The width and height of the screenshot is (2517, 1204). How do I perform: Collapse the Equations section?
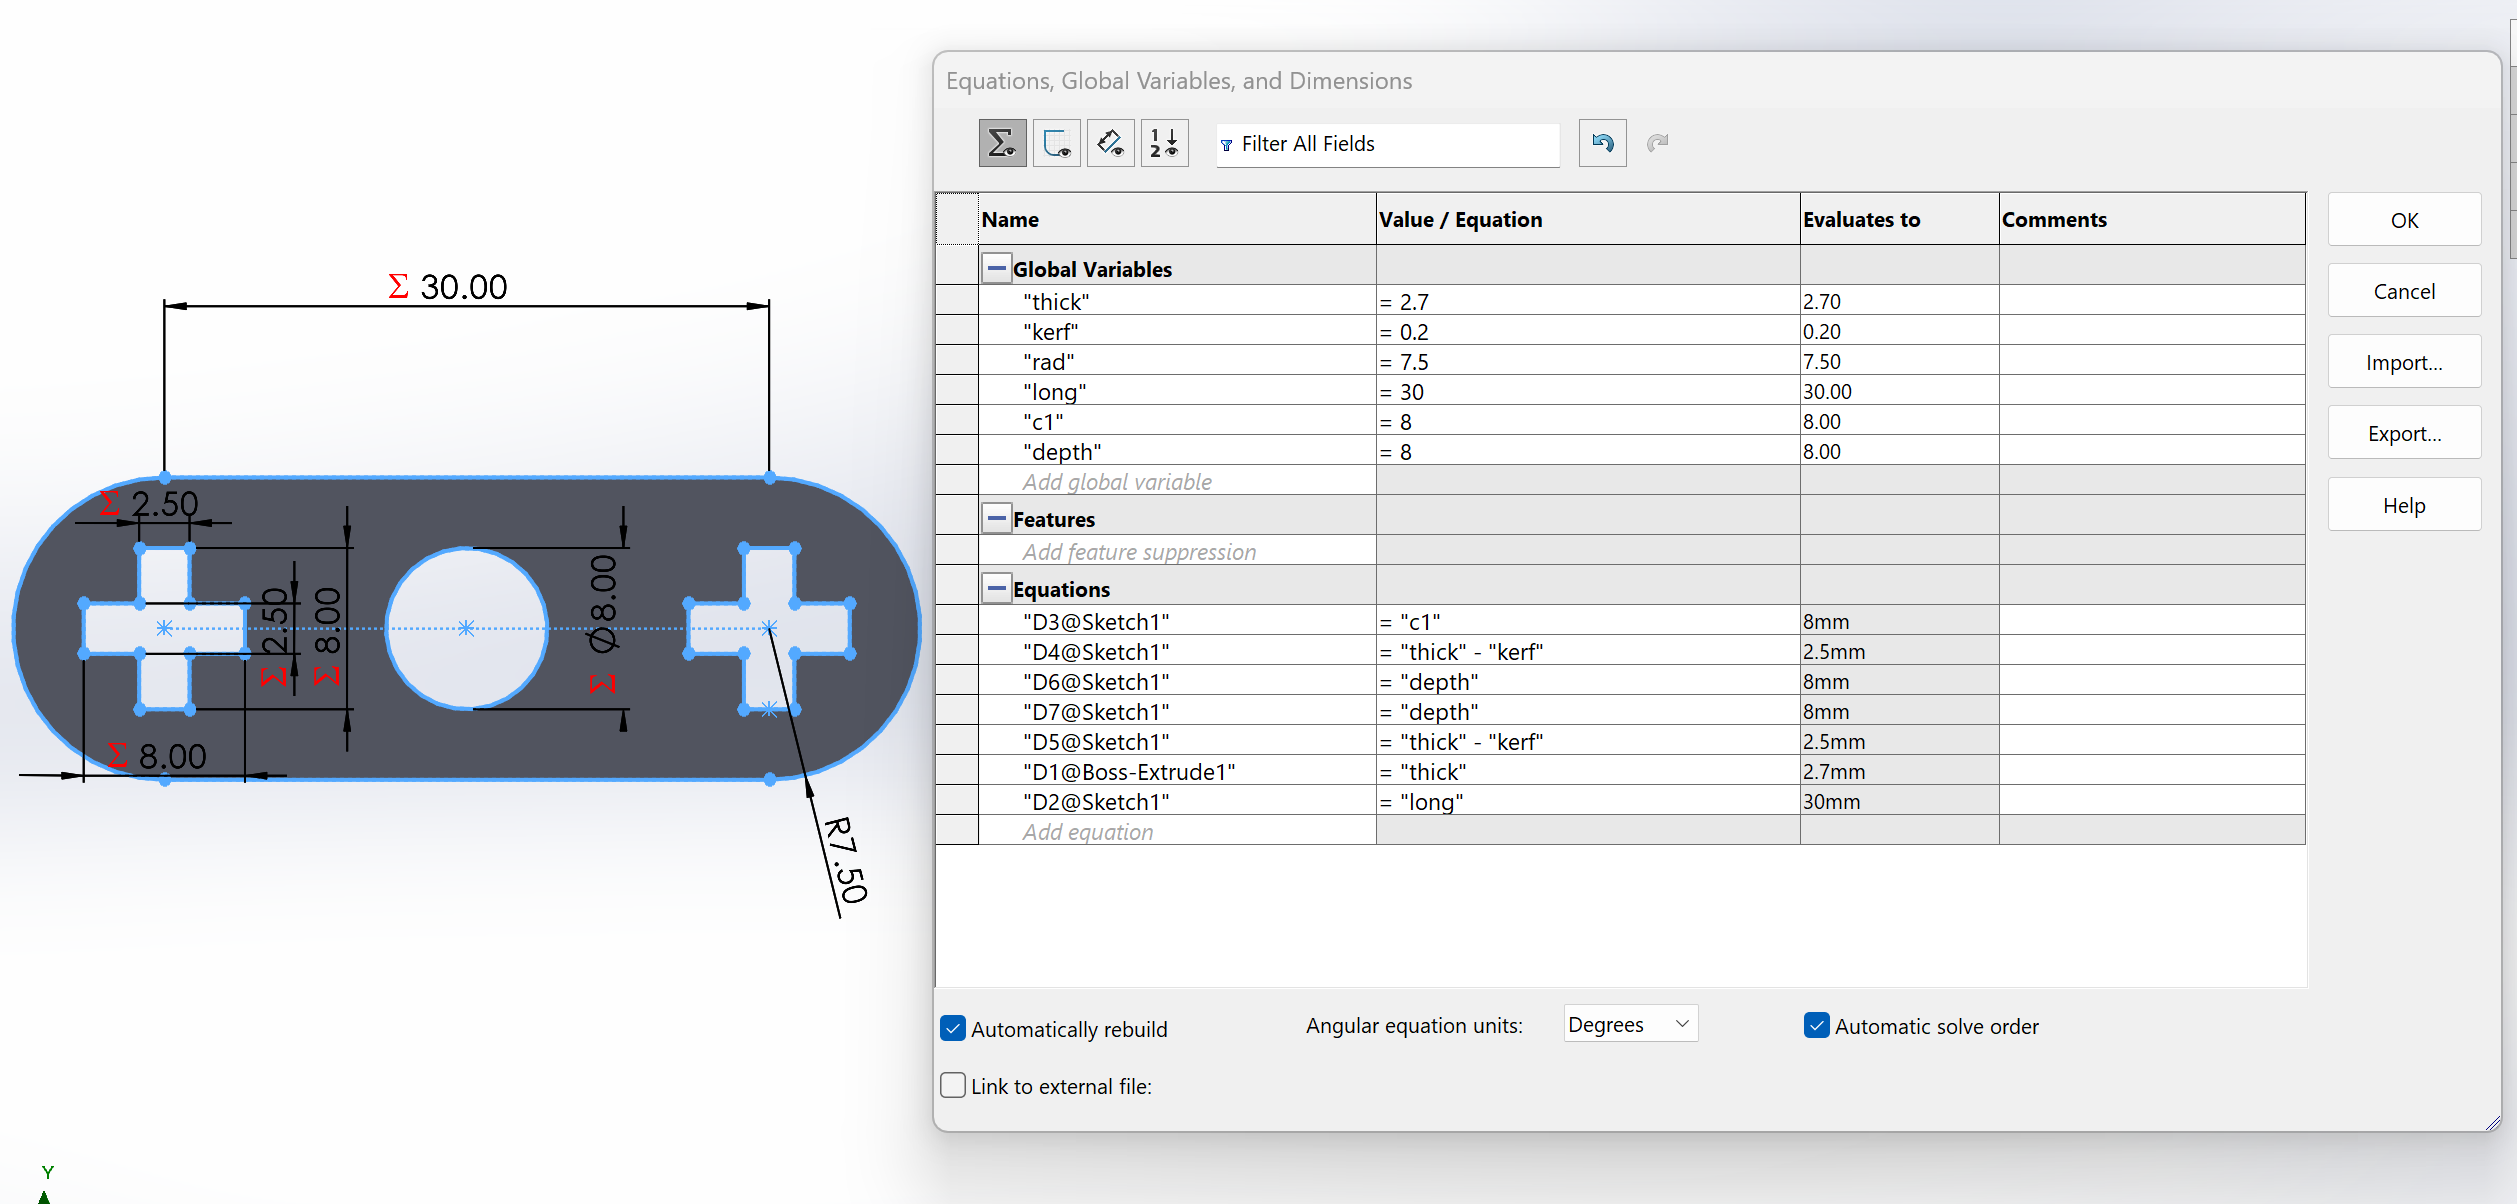pyautogui.click(x=996, y=588)
